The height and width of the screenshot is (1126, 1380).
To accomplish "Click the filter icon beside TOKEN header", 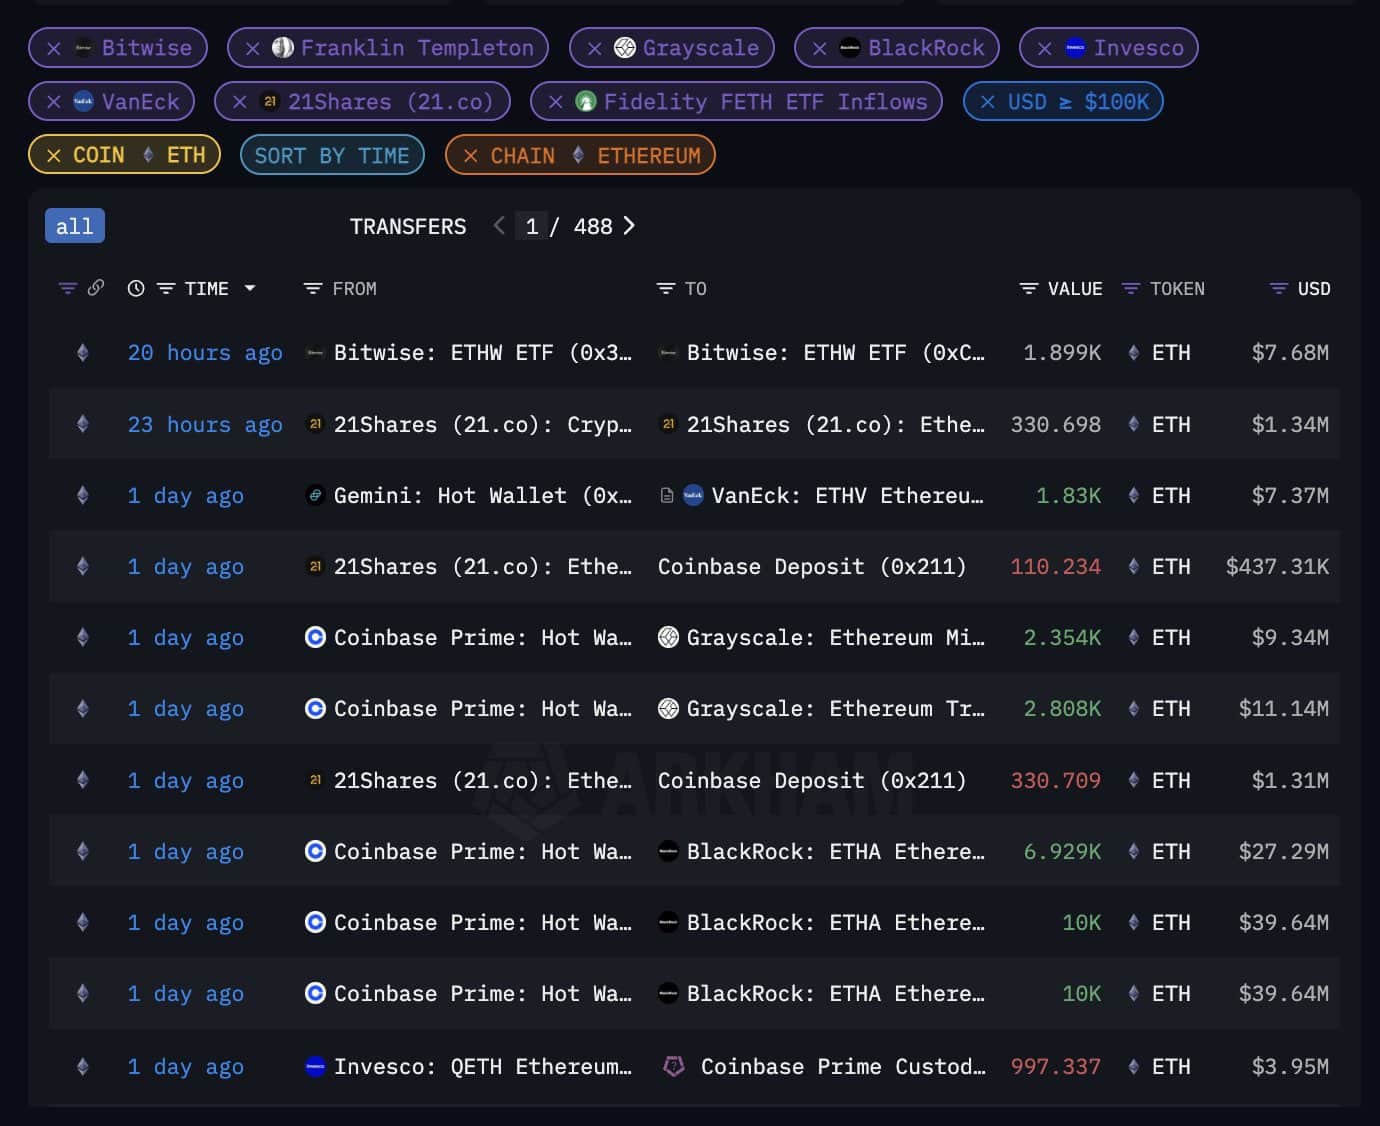I will coord(1130,289).
